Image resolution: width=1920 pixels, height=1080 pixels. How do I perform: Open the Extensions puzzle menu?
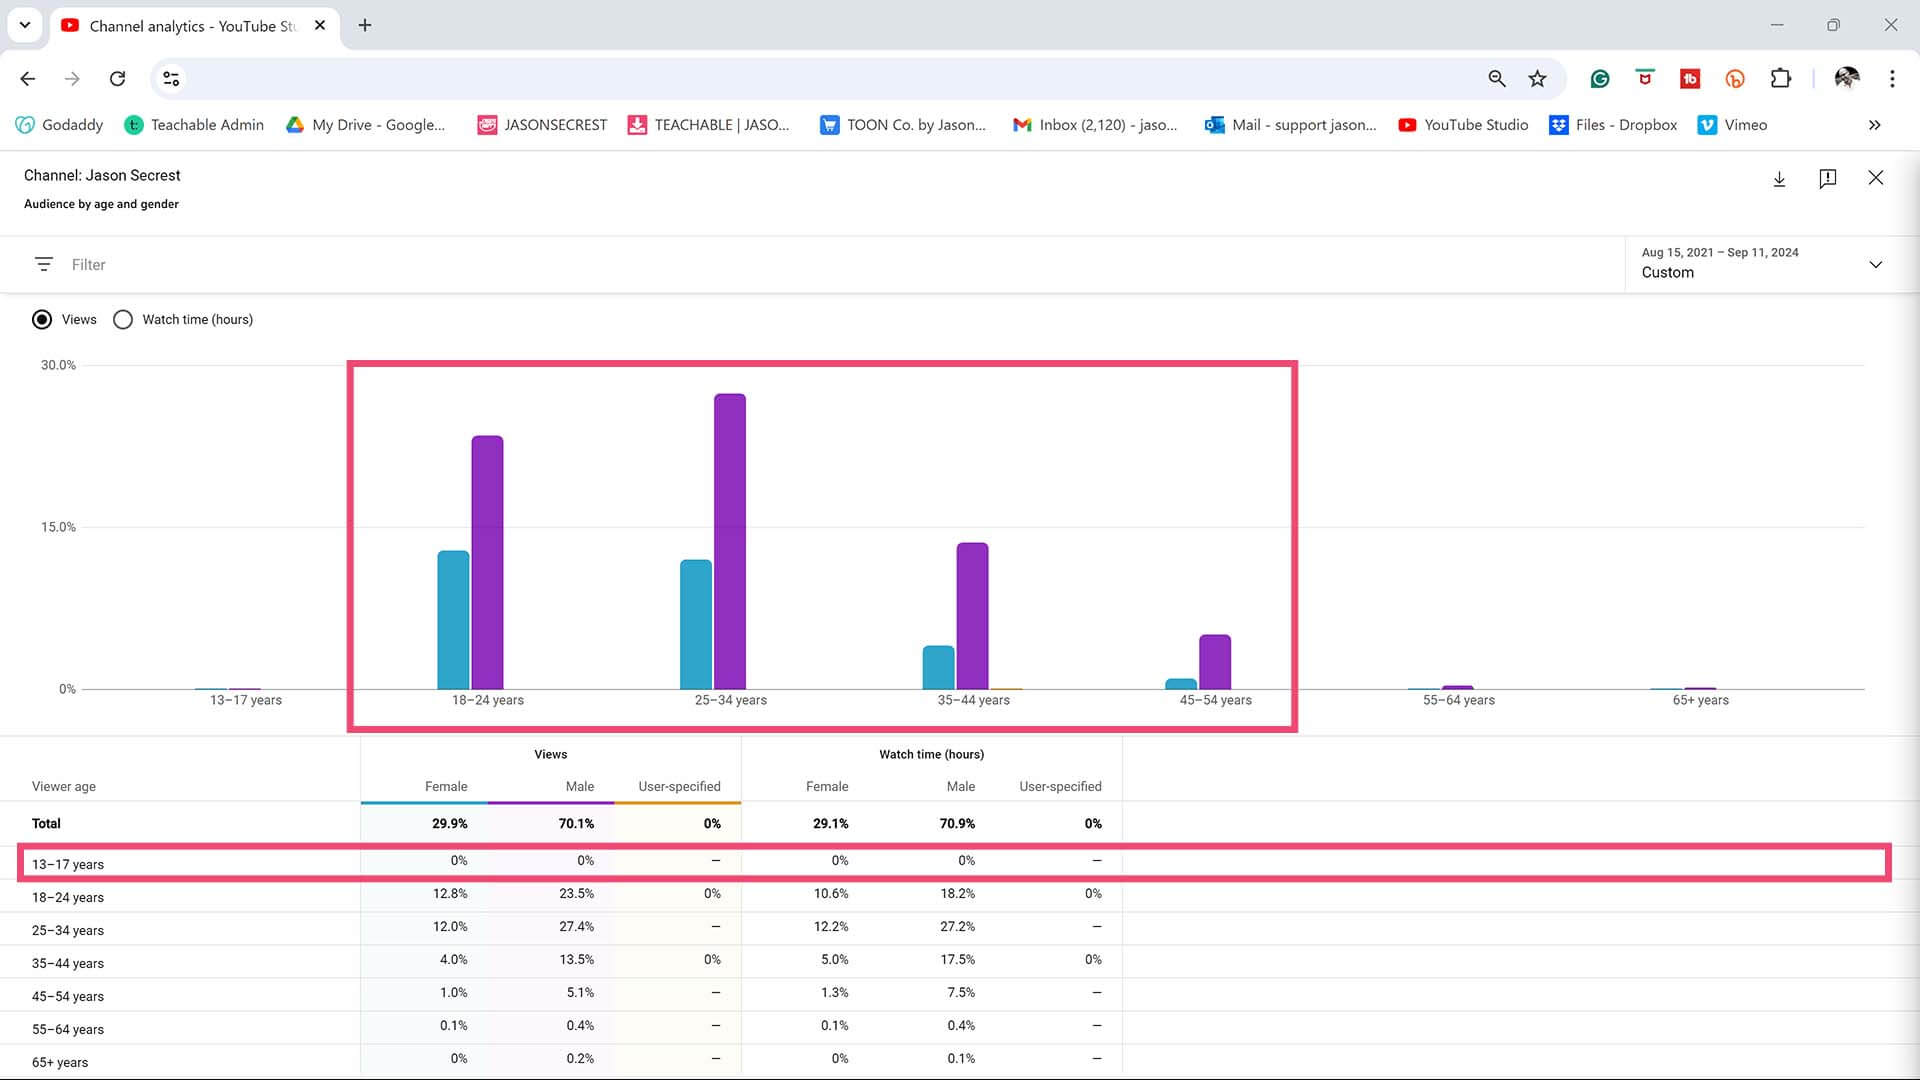1780,79
